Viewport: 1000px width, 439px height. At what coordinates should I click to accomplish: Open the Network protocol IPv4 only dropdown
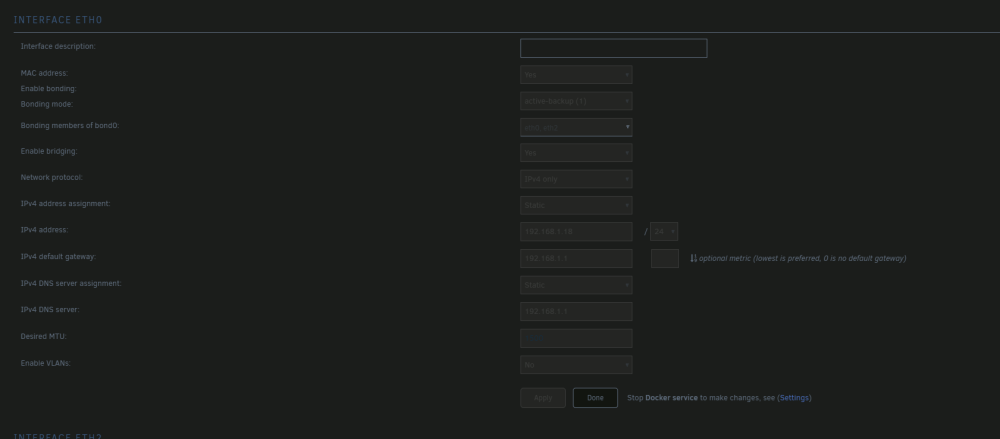pyautogui.click(x=576, y=179)
